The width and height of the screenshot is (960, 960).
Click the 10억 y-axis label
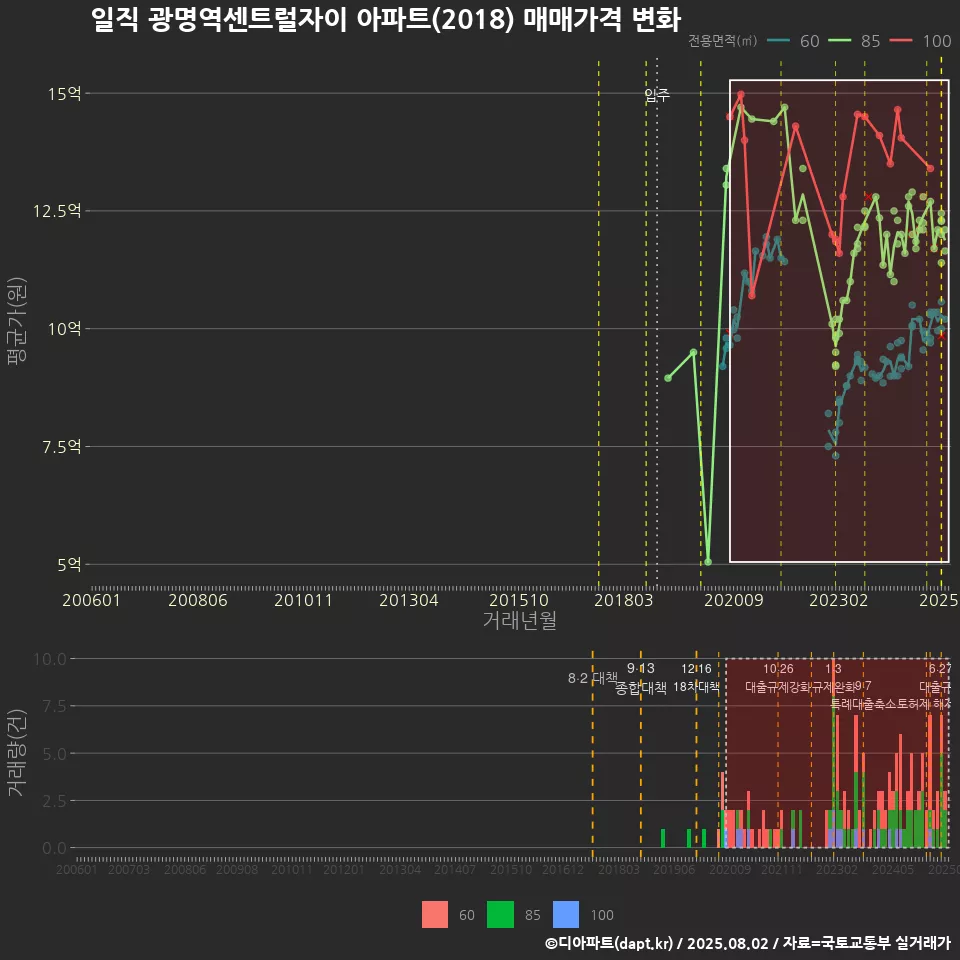pos(64,329)
